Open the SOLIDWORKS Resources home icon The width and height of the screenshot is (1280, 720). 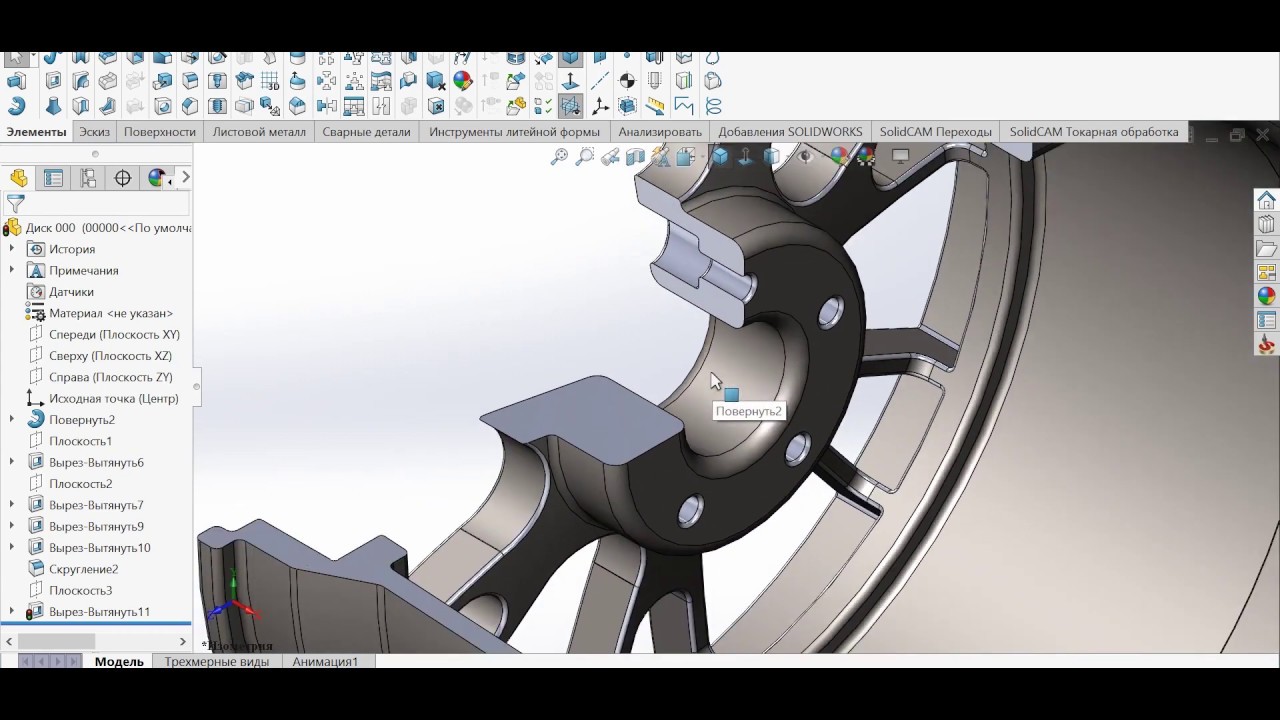click(1266, 200)
